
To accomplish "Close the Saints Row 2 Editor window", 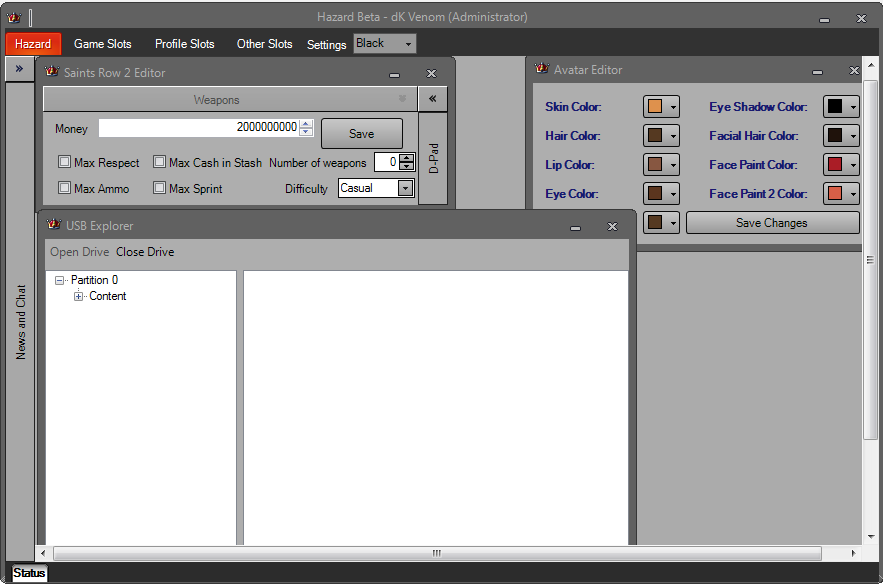I will [431, 73].
